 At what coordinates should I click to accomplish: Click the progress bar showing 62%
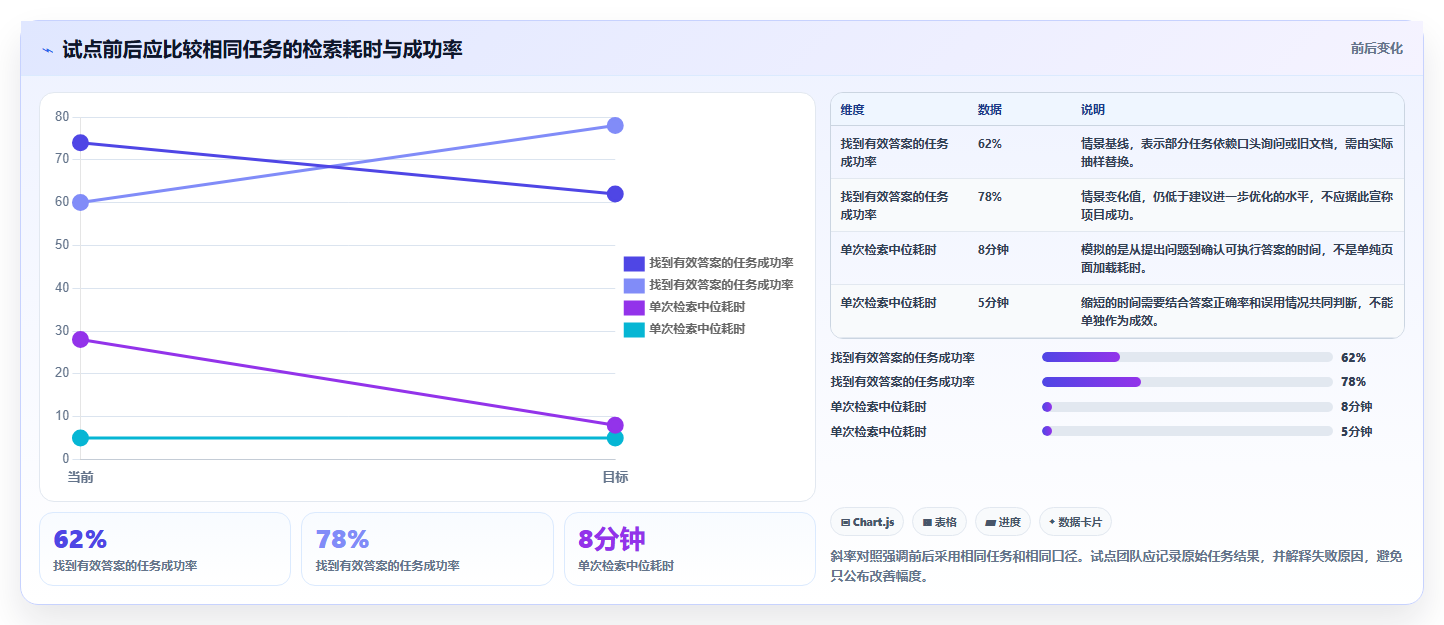coord(1187,357)
